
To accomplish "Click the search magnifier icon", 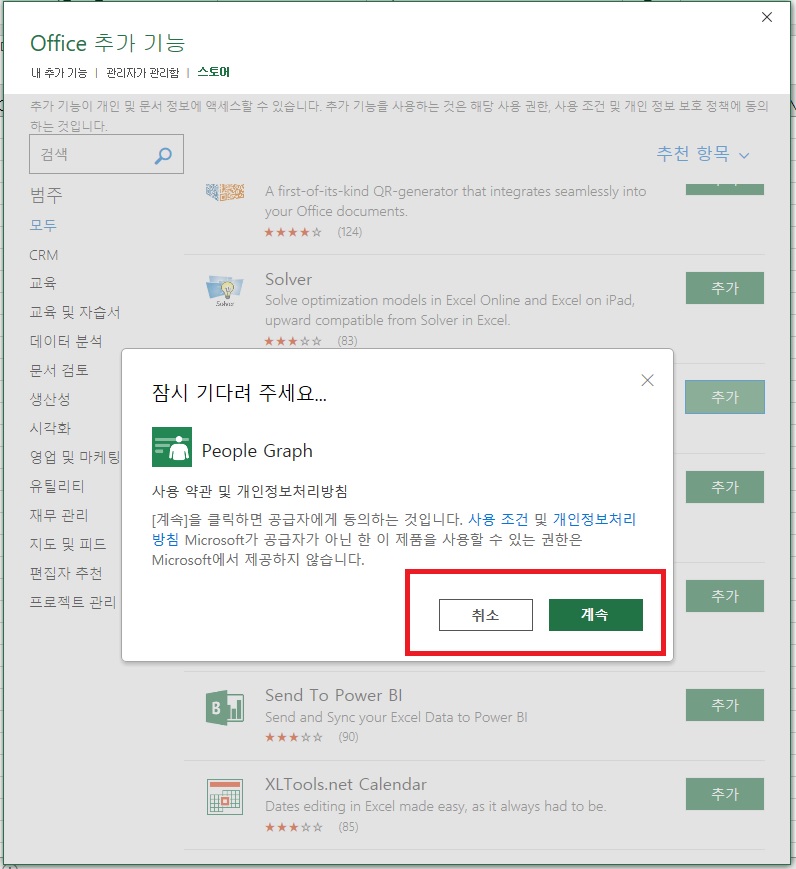I will click(163, 156).
